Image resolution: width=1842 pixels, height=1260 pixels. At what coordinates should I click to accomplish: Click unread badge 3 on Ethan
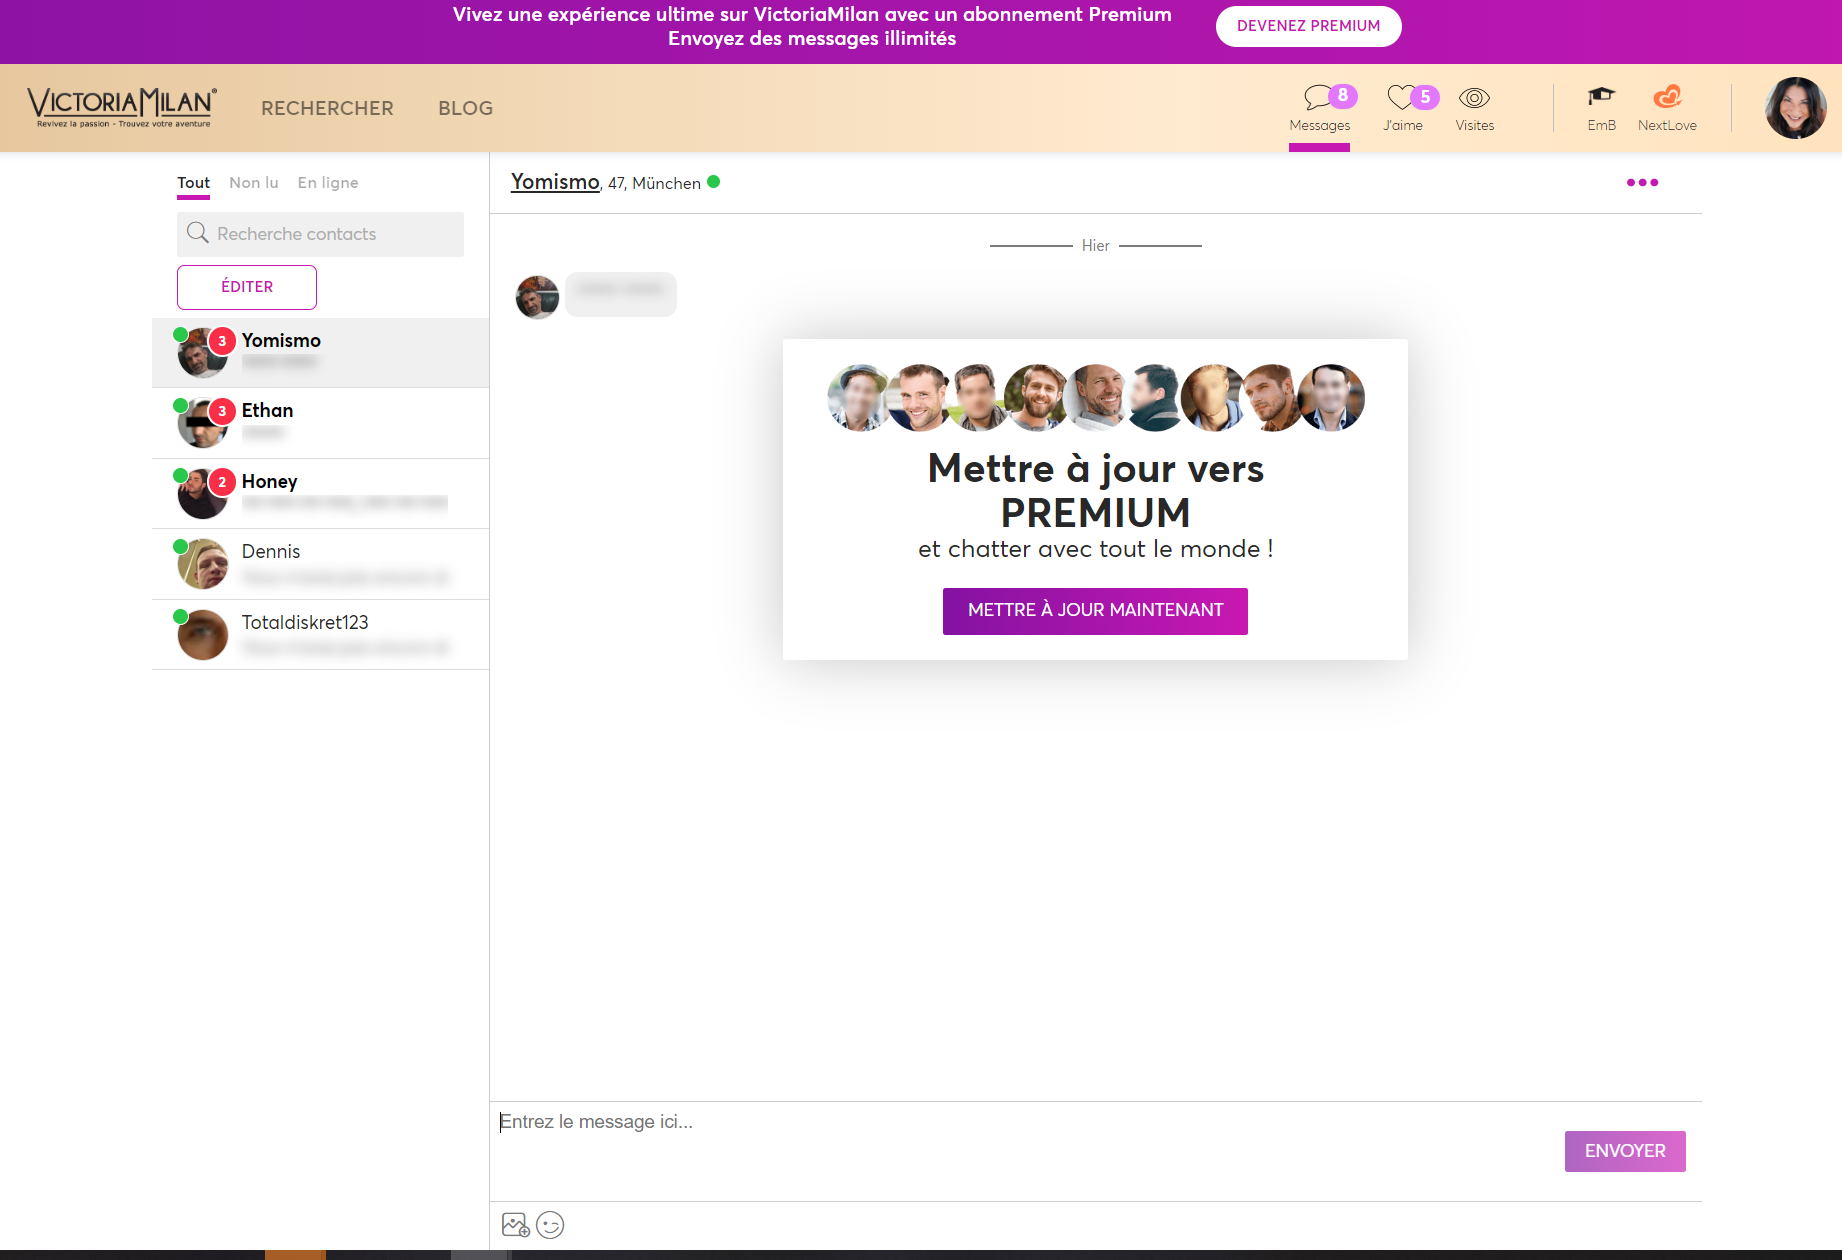(222, 411)
